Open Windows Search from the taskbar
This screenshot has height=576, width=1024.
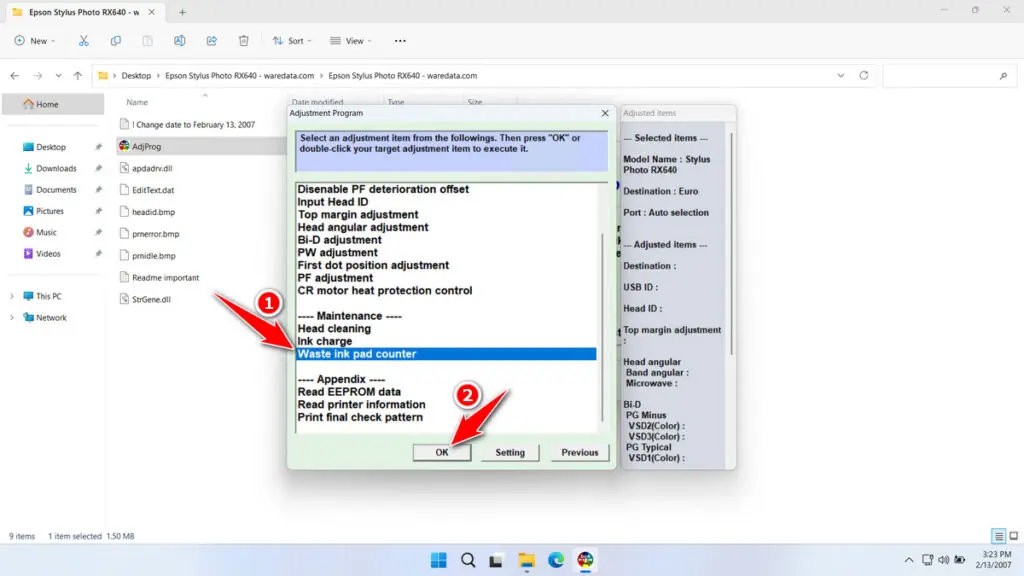(468, 559)
